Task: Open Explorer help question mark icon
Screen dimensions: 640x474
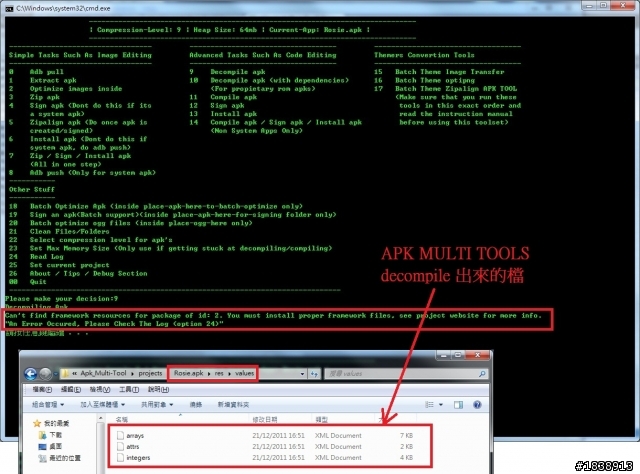Action: (477, 405)
